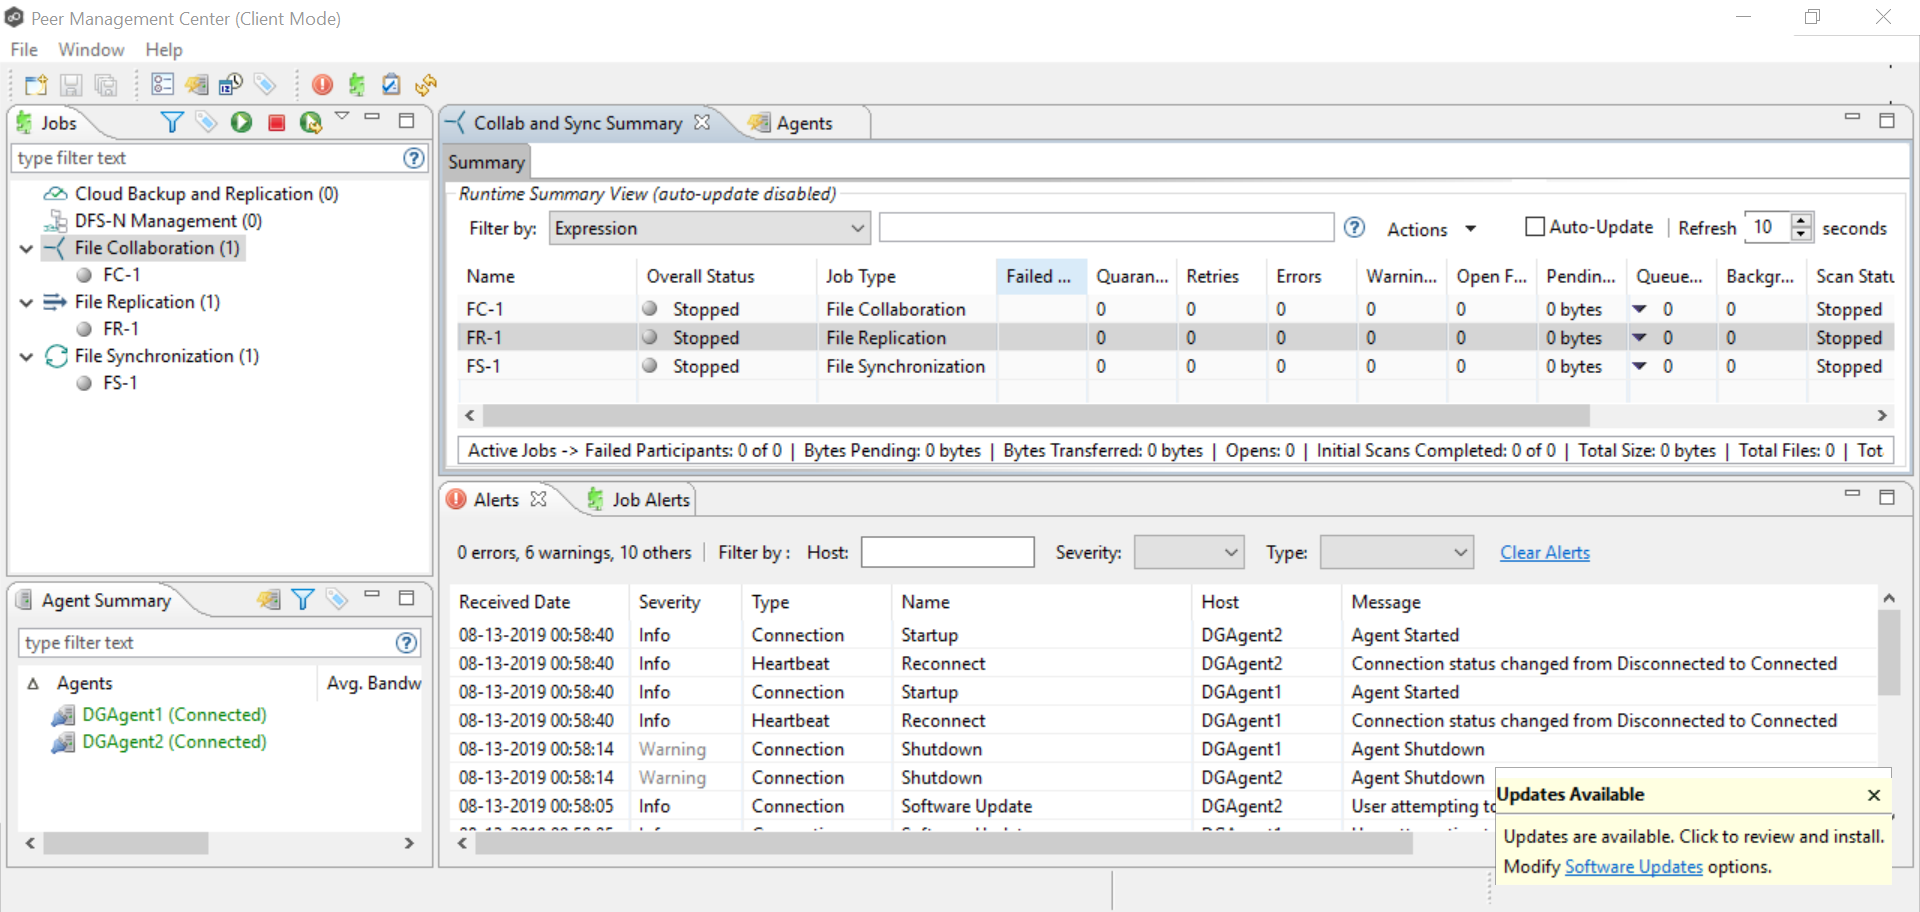
Task: Click the new job wizard toolbar icon
Action: pyautogui.click(x=36, y=86)
